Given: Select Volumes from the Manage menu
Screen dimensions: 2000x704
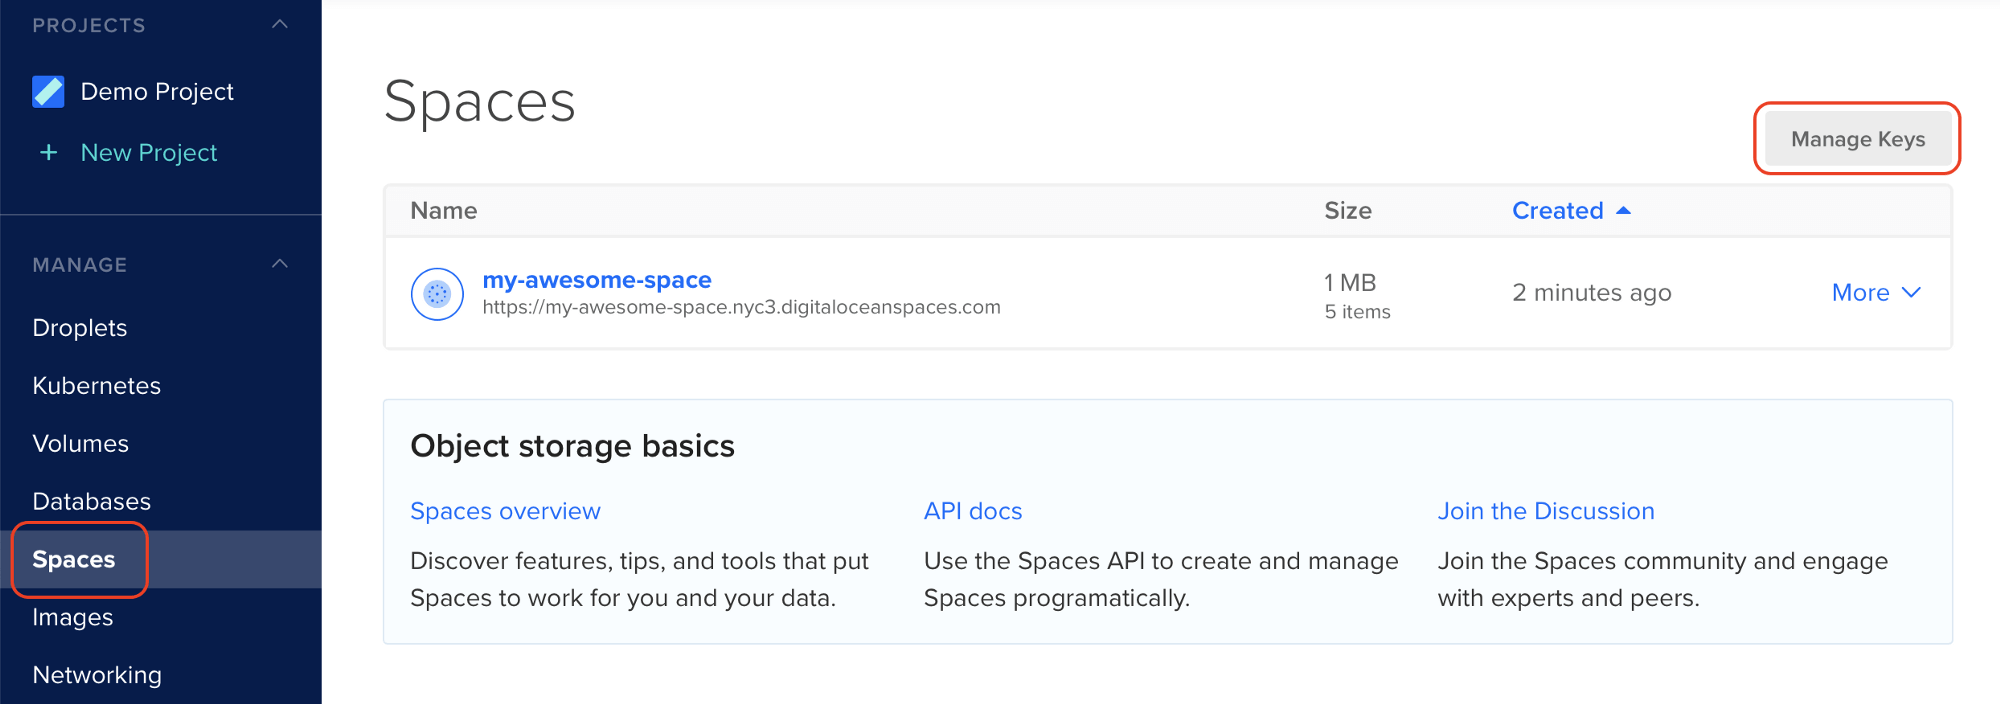Looking at the screenshot, I should (x=80, y=444).
